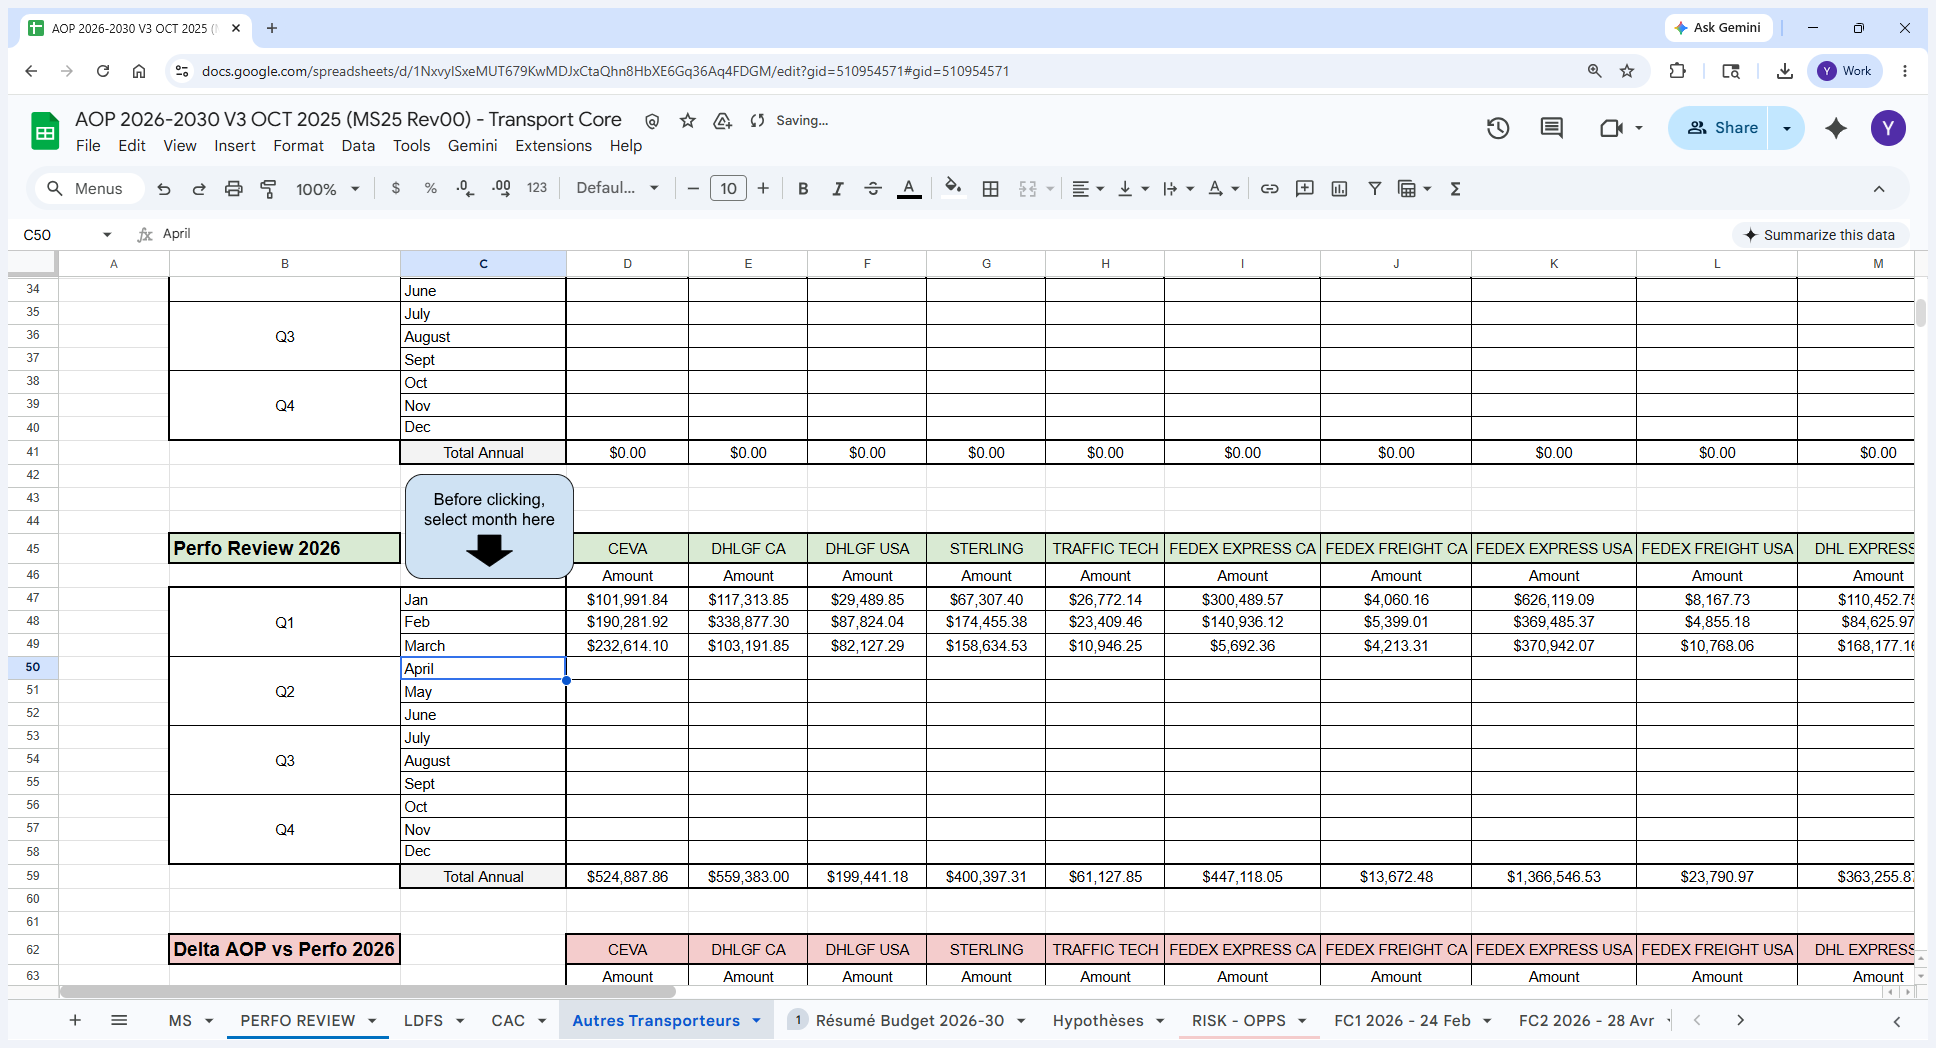Switch to the Hypothèses sheet tab

(1098, 1021)
